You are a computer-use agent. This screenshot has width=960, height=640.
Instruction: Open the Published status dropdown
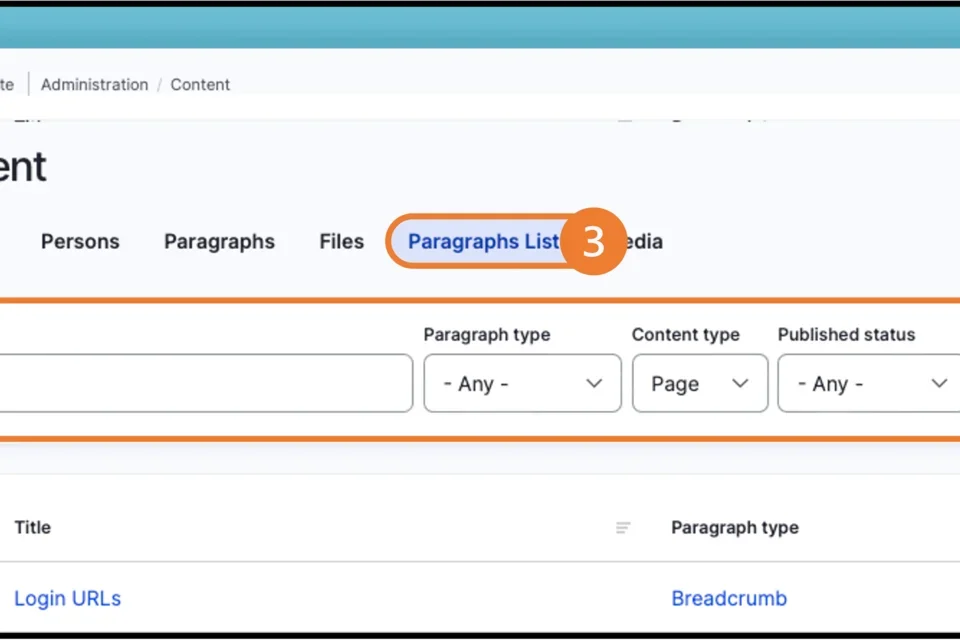[x=866, y=383]
